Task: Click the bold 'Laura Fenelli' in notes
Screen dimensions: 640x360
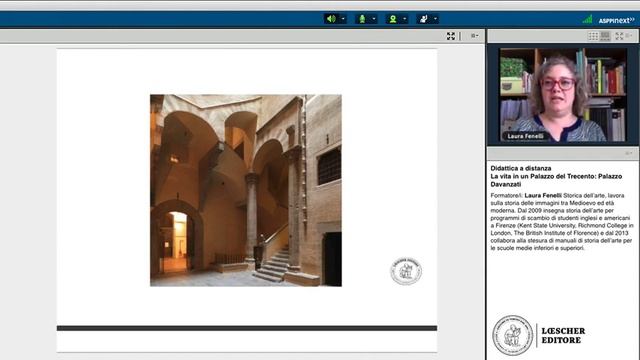Action: pos(543,196)
